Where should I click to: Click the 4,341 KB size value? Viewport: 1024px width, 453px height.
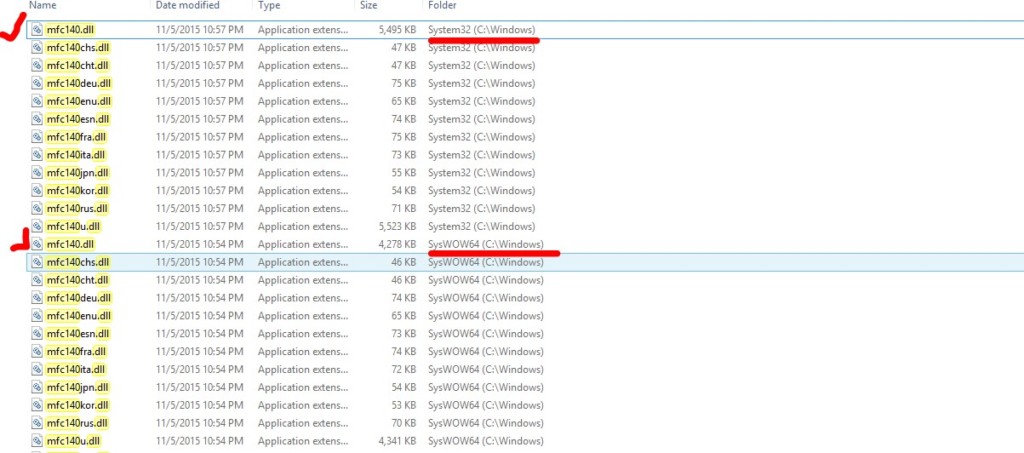click(x=397, y=441)
